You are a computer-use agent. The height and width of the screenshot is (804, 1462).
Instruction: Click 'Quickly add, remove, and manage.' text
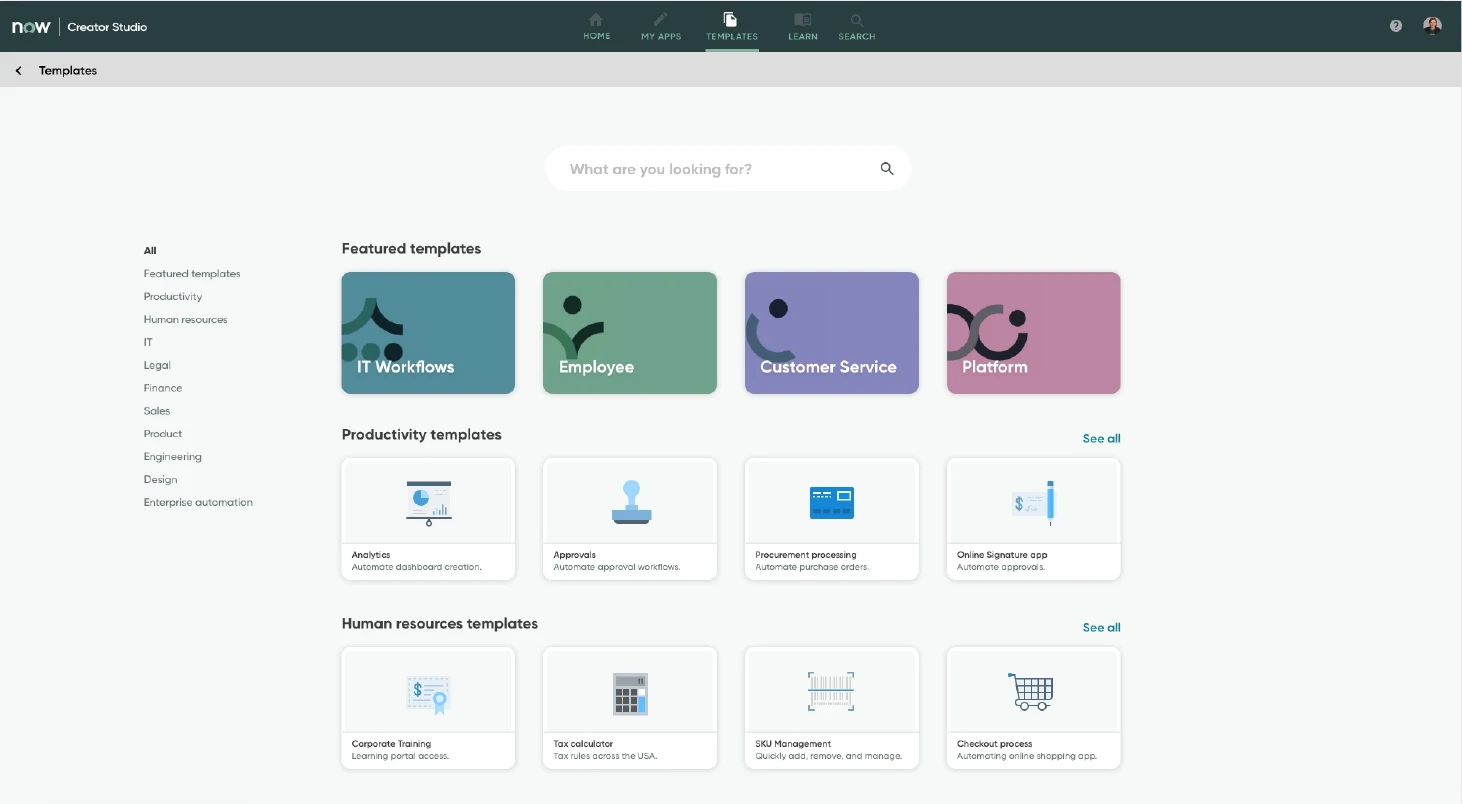[829, 756]
